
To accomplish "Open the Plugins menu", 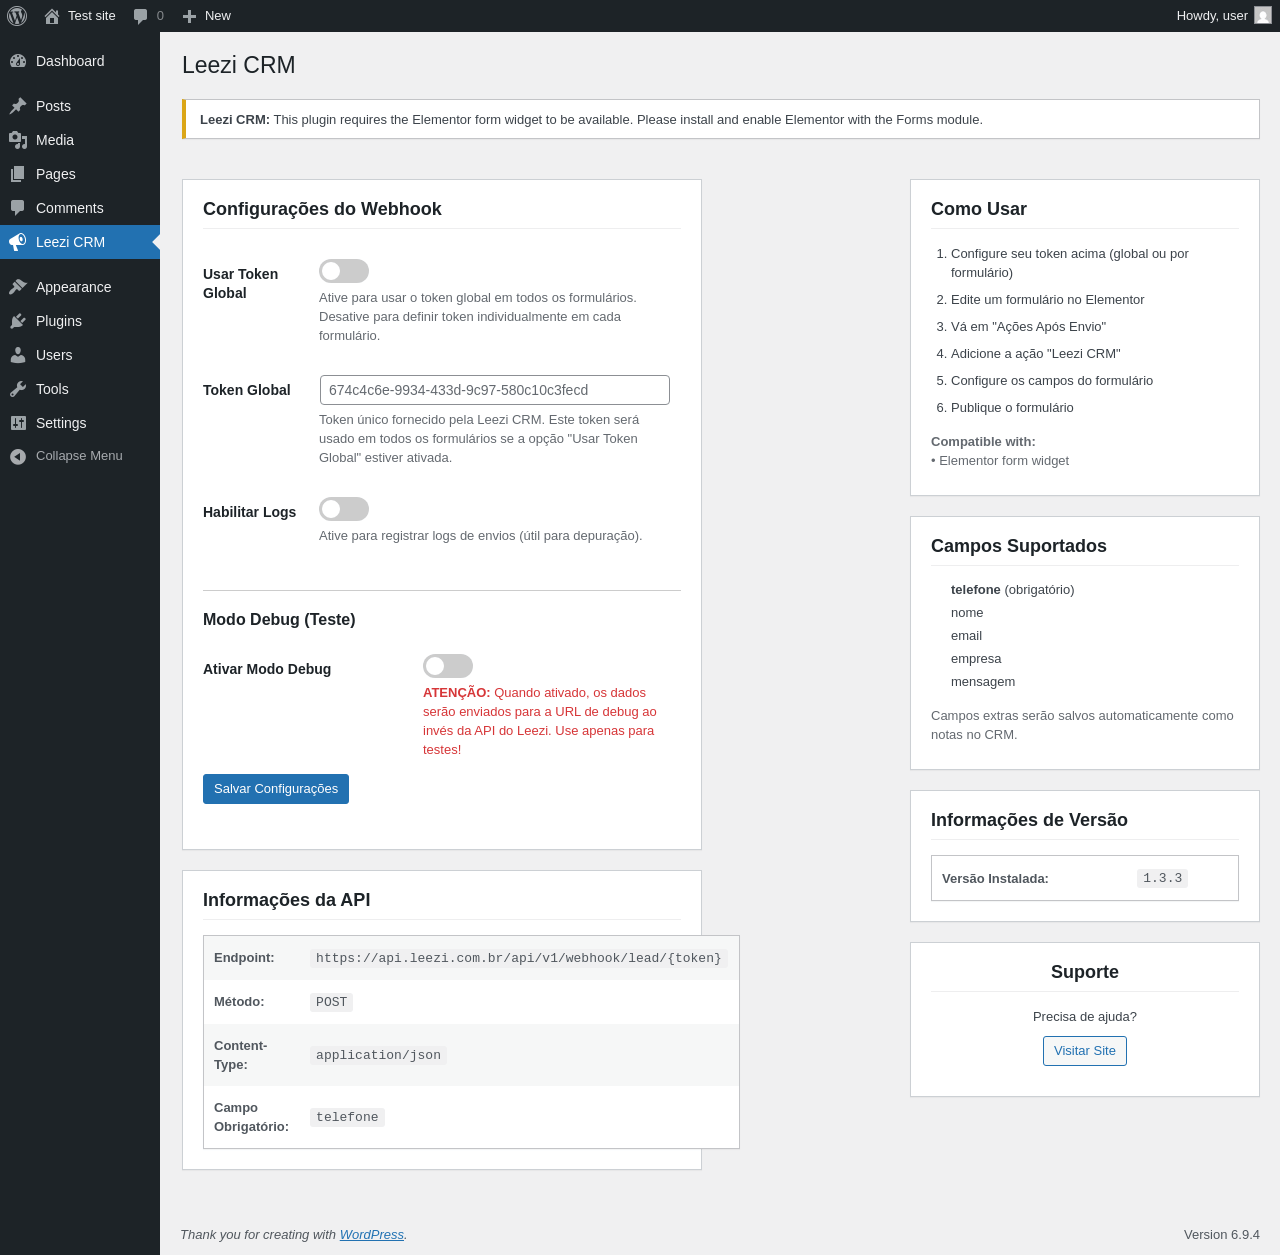I will (x=80, y=321).
